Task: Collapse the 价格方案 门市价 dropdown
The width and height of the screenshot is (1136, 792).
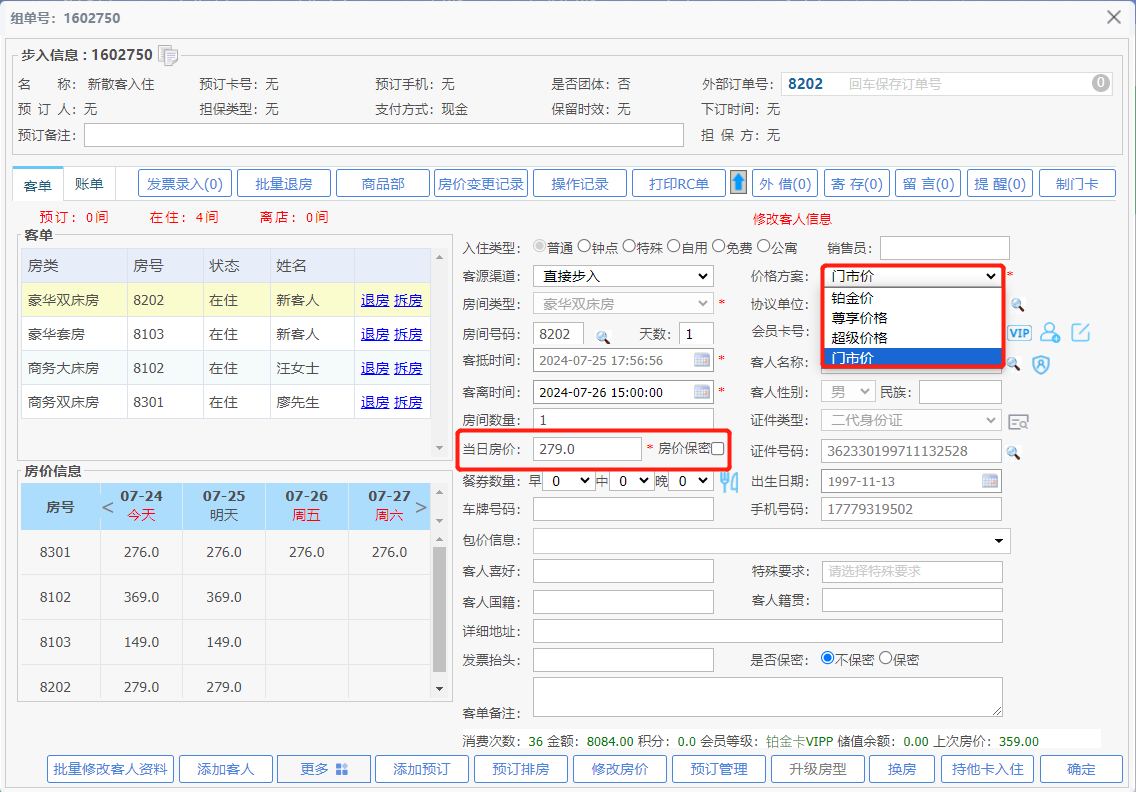Action: pos(913,276)
